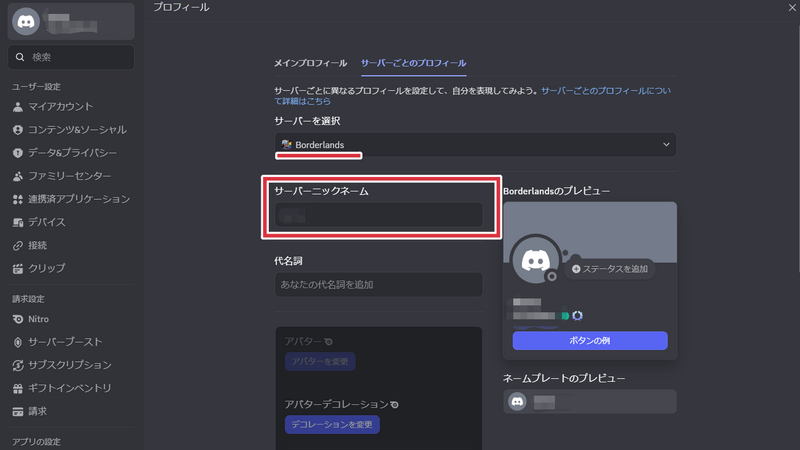Expand the サーバーを選択 dropdown chevron
The height and width of the screenshot is (450, 800).
[x=666, y=144]
